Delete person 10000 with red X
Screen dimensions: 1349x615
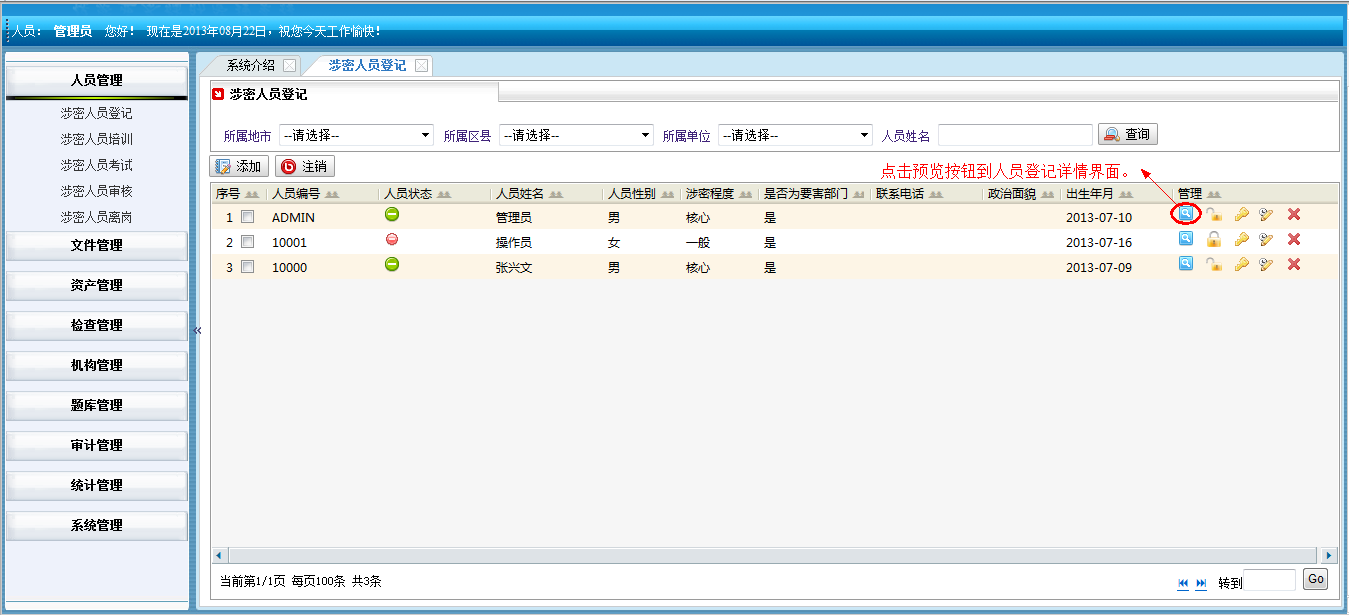point(1294,263)
